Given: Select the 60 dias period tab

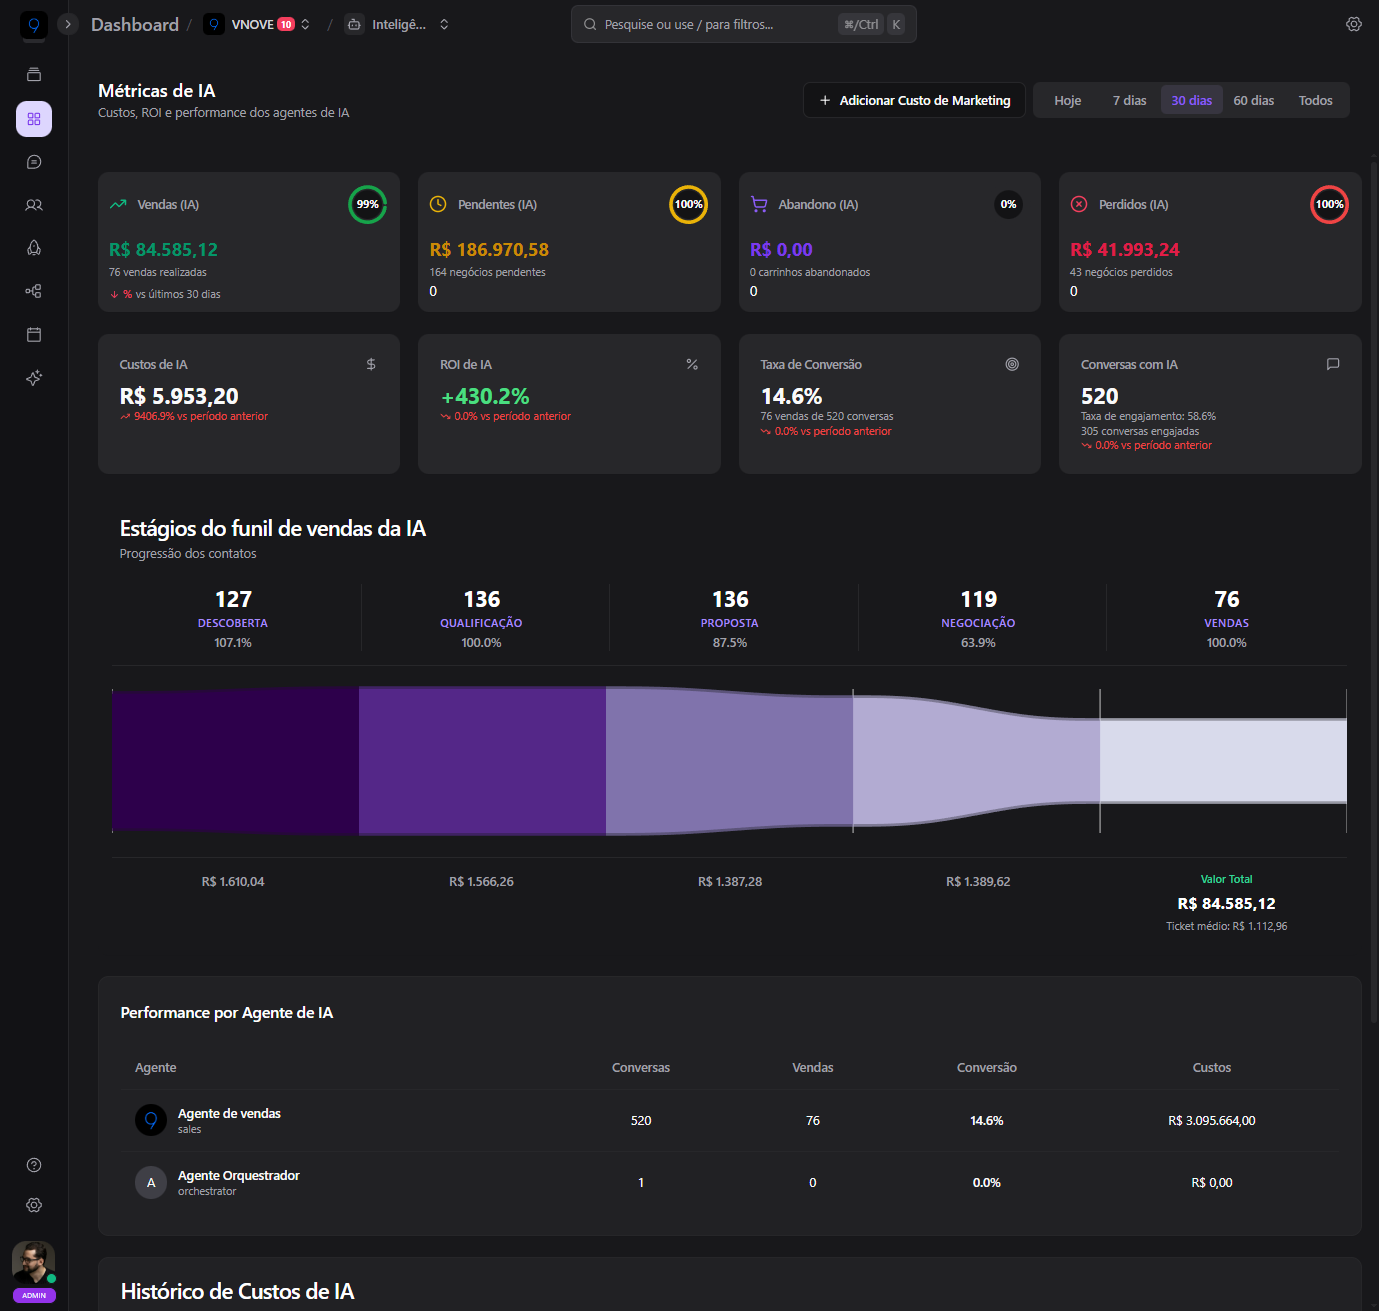Looking at the screenshot, I should coord(1253,100).
